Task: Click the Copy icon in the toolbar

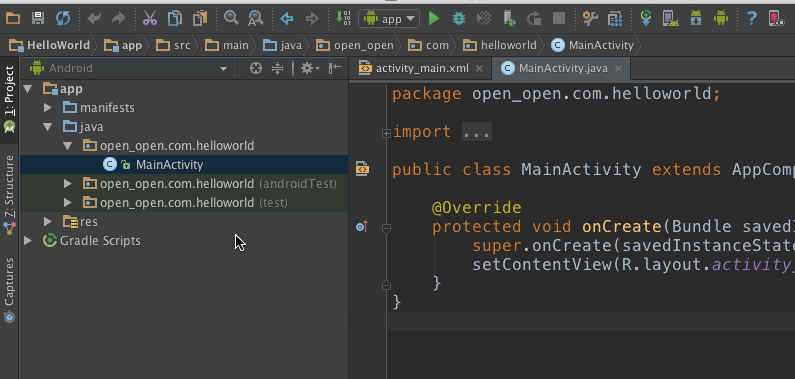Action: (175, 19)
